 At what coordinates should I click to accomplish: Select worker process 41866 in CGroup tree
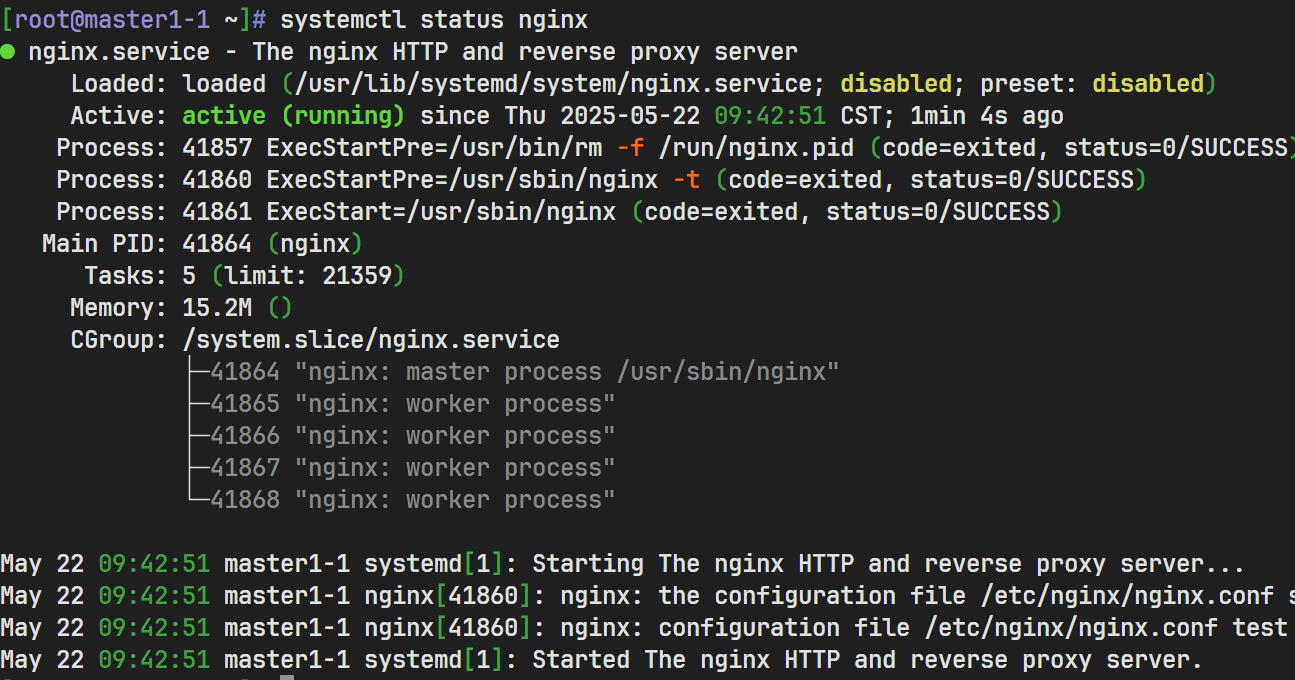tap(412, 436)
